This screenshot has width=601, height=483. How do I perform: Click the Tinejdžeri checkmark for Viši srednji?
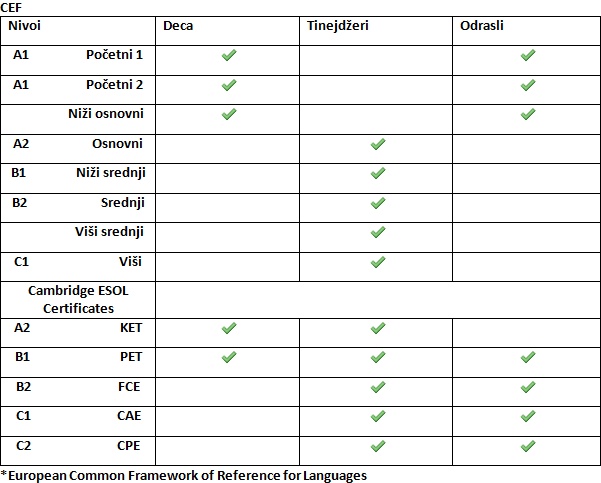click(x=378, y=232)
